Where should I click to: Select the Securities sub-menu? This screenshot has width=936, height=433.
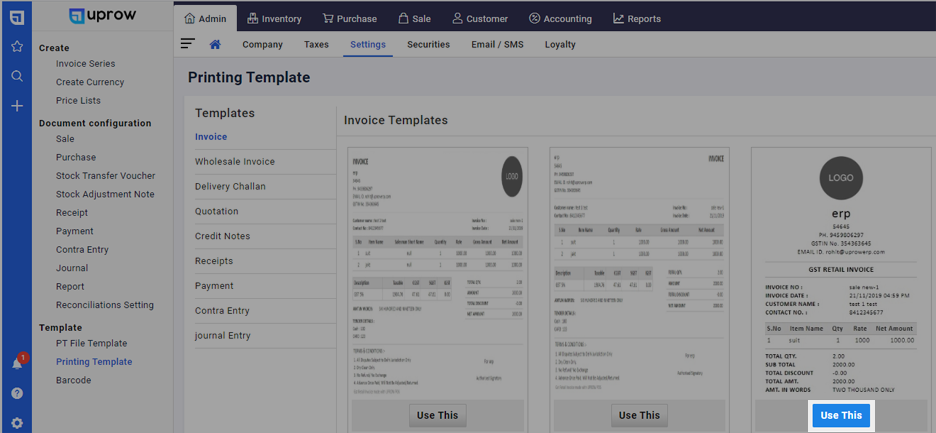(x=429, y=44)
